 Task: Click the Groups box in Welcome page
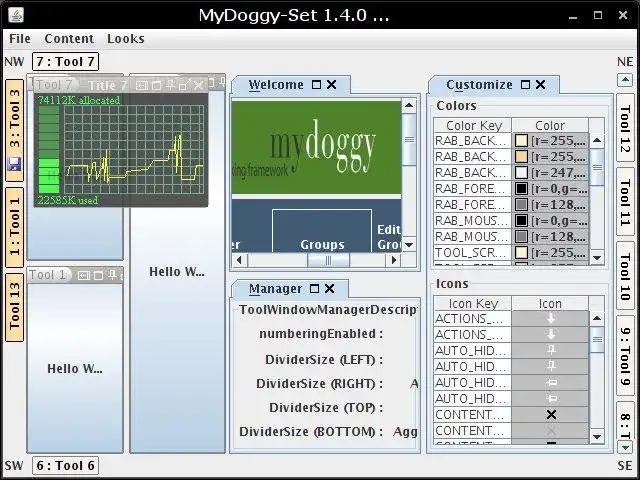[322, 231]
